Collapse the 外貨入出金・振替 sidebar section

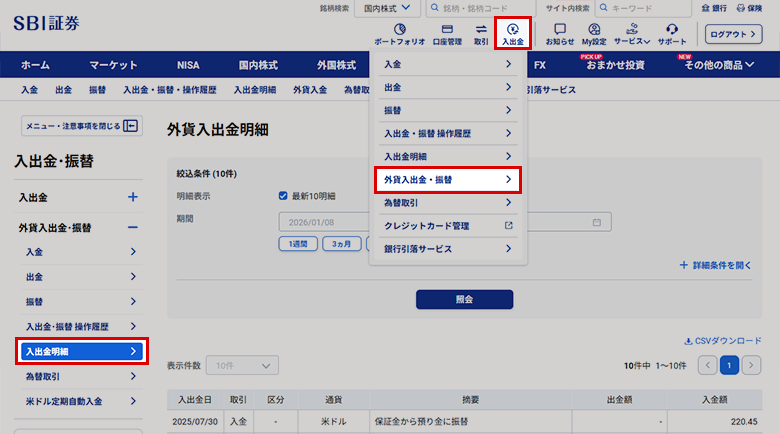point(132,228)
